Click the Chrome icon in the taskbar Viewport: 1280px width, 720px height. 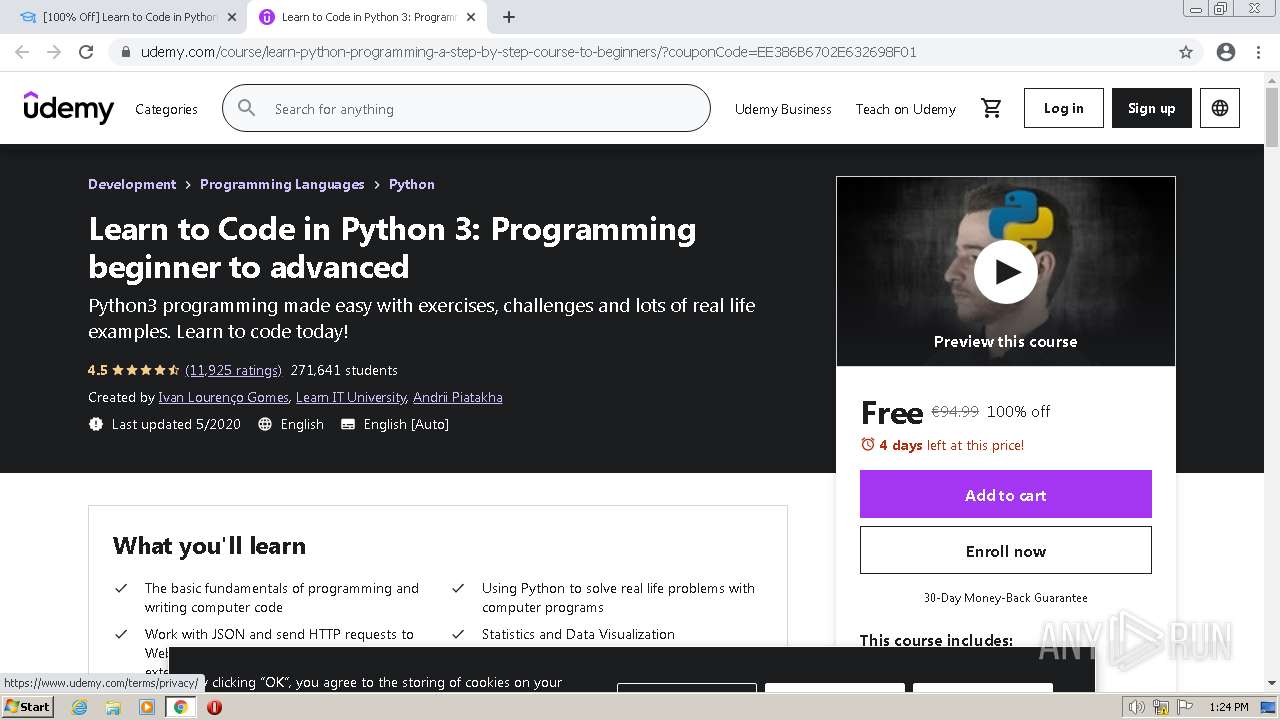(x=180, y=707)
